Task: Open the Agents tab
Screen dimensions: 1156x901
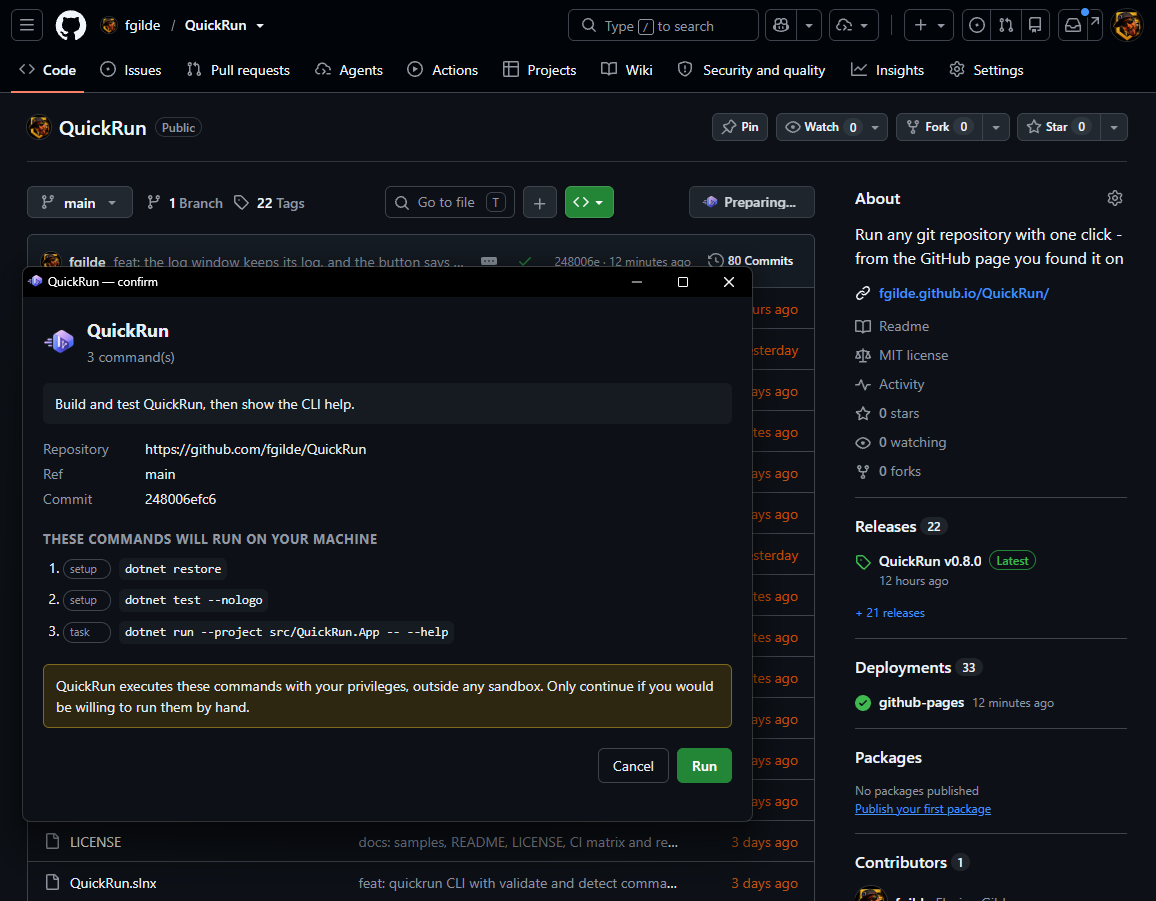Action: 349,70
